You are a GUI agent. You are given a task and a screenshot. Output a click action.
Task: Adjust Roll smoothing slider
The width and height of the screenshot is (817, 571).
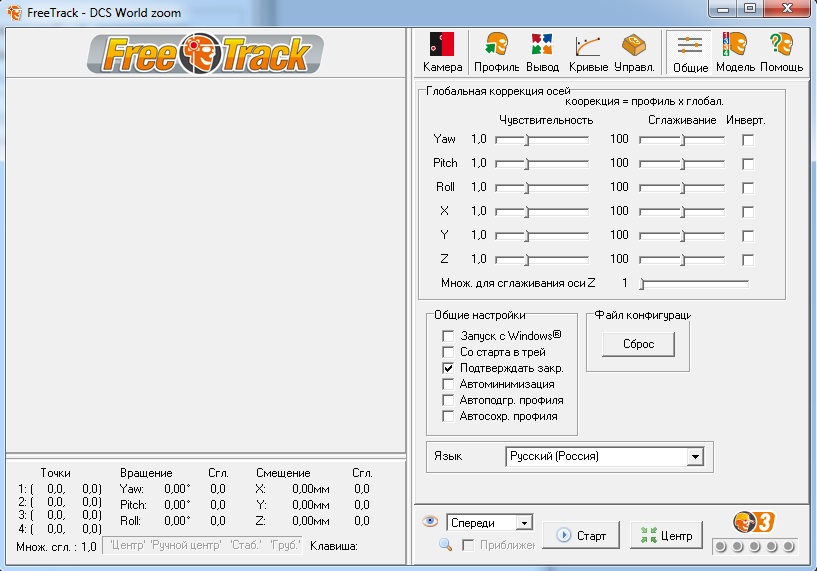click(682, 188)
